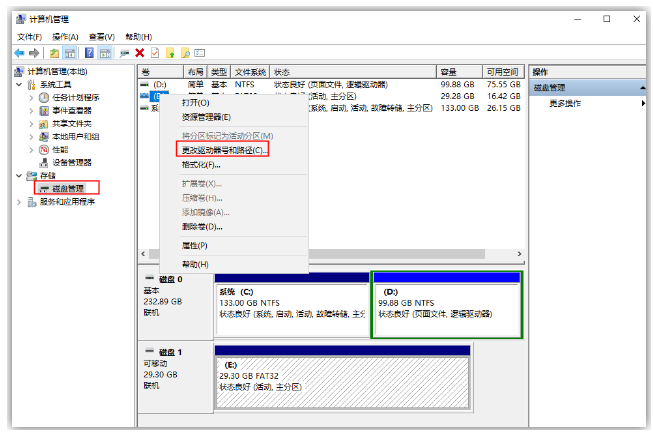
Task: Expand 更多操作 submenu arrow in actions pane
Action: click(x=642, y=103)
